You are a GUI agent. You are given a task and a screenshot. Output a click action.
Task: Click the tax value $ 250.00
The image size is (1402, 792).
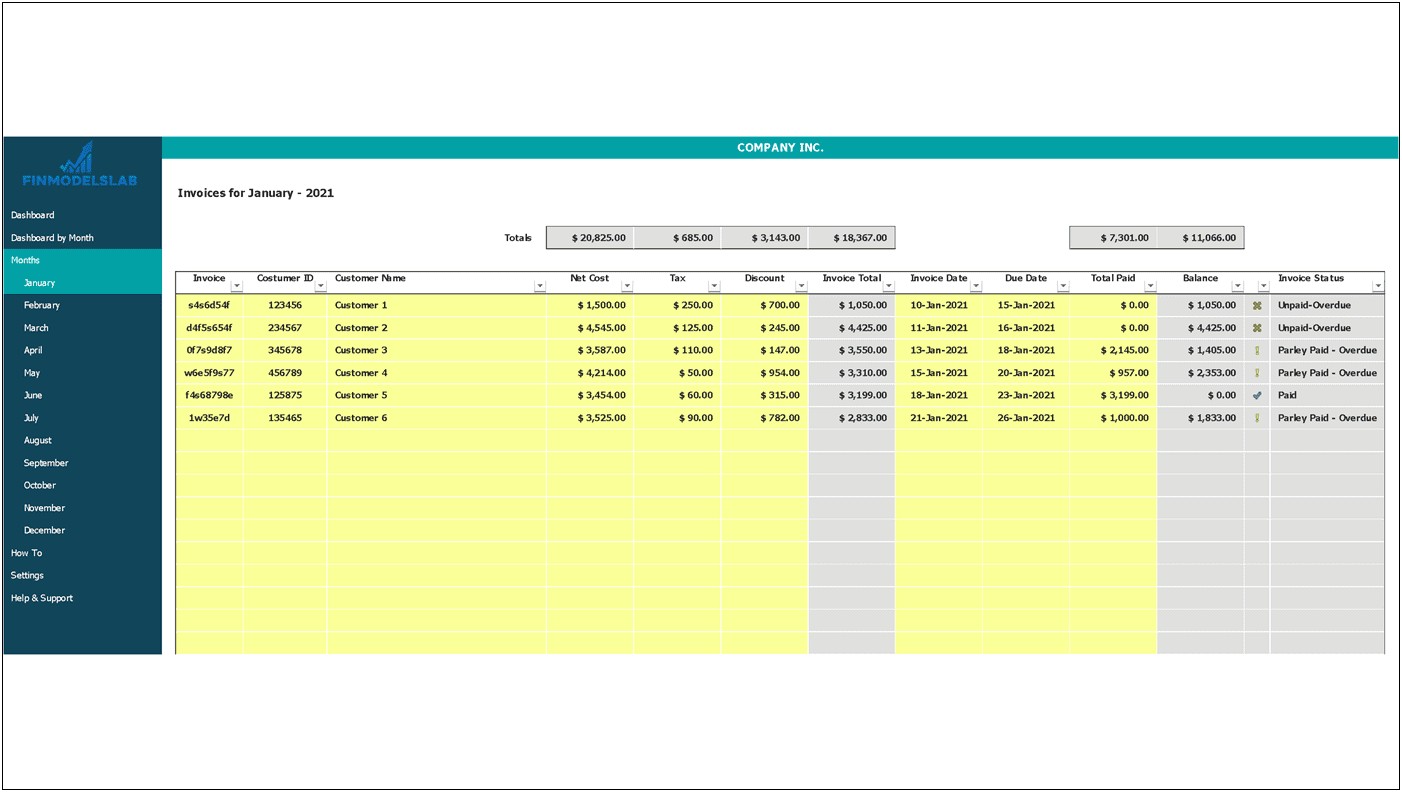(677, 305)
